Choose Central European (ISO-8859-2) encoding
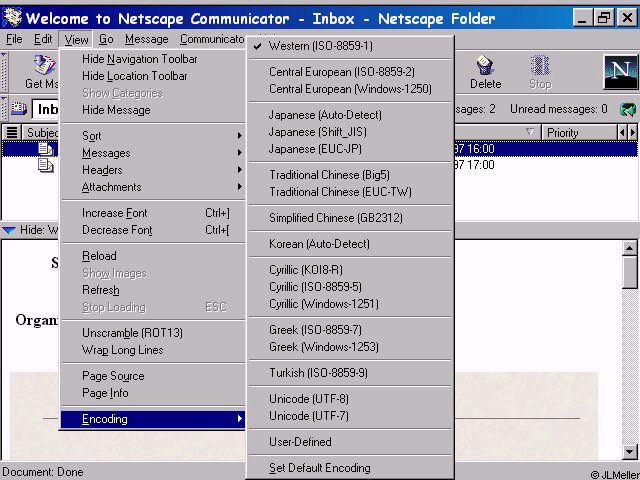 (x=351, y=72)
